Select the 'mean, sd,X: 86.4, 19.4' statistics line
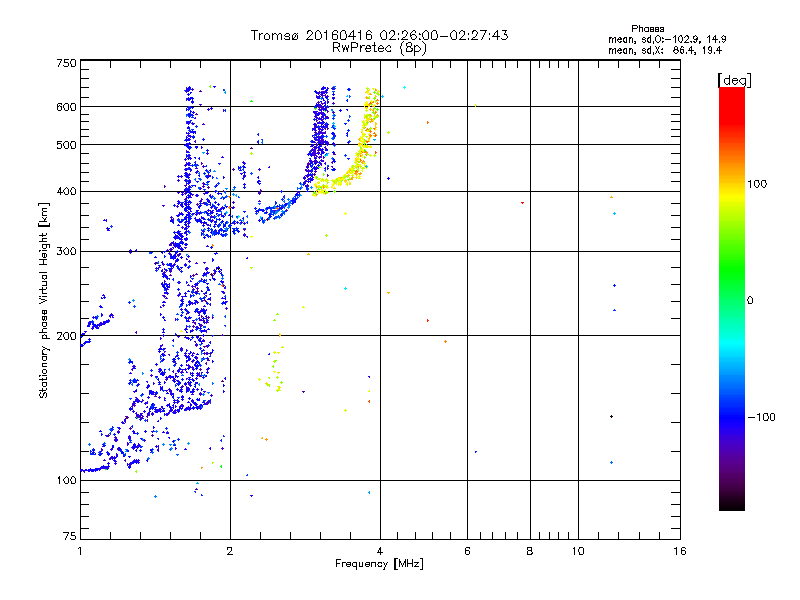This screenshot has height=600, width=800. (x=665, y=50)
